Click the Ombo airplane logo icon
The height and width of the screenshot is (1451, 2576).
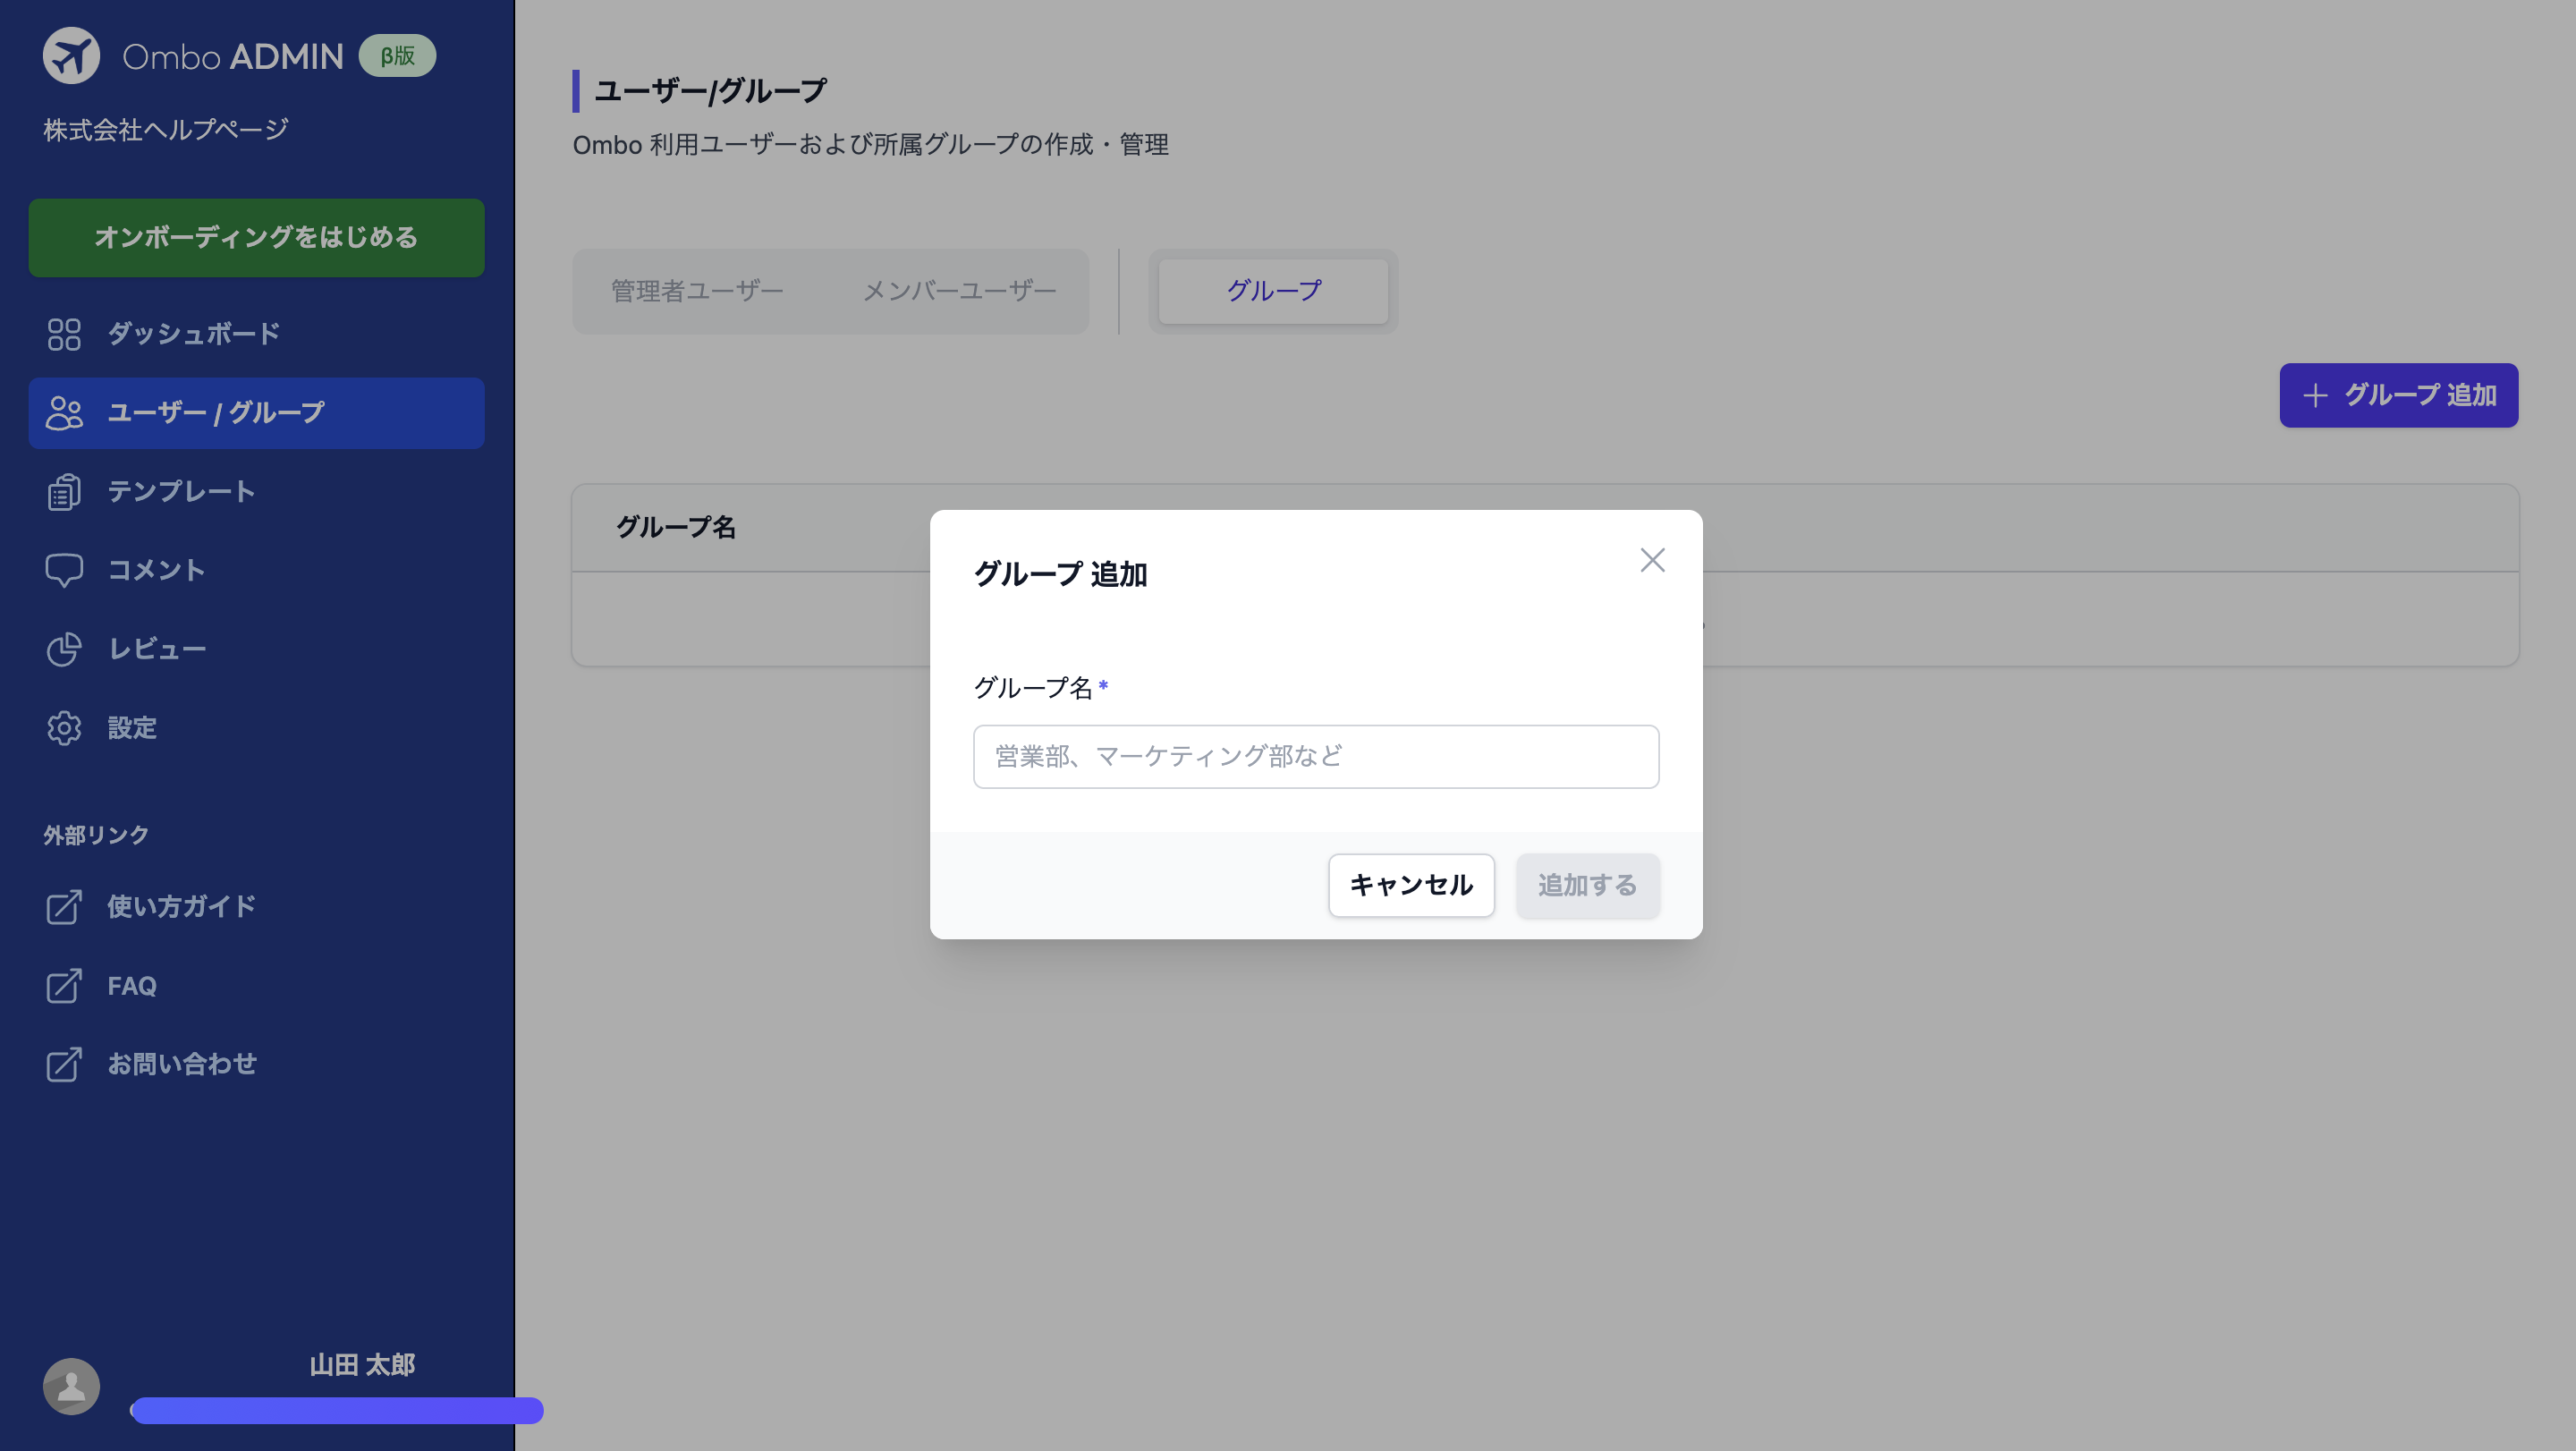71,56
